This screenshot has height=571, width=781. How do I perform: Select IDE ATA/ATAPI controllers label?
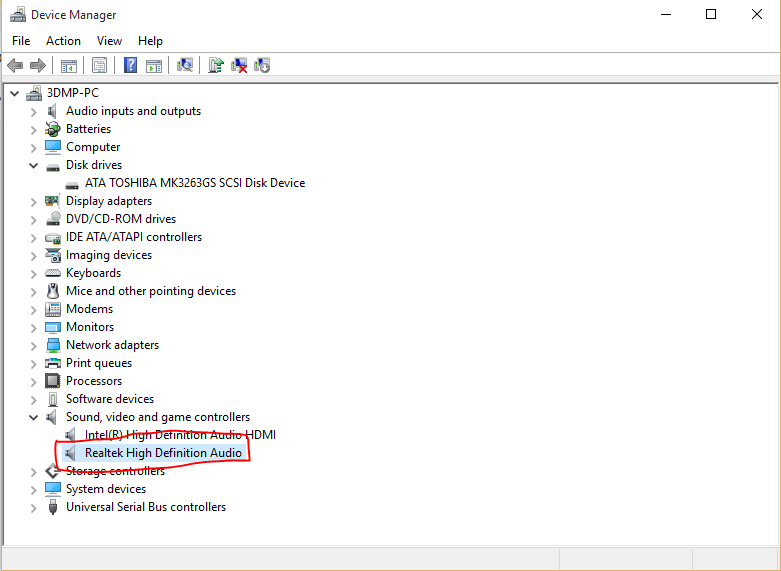(x=134, y=237)
